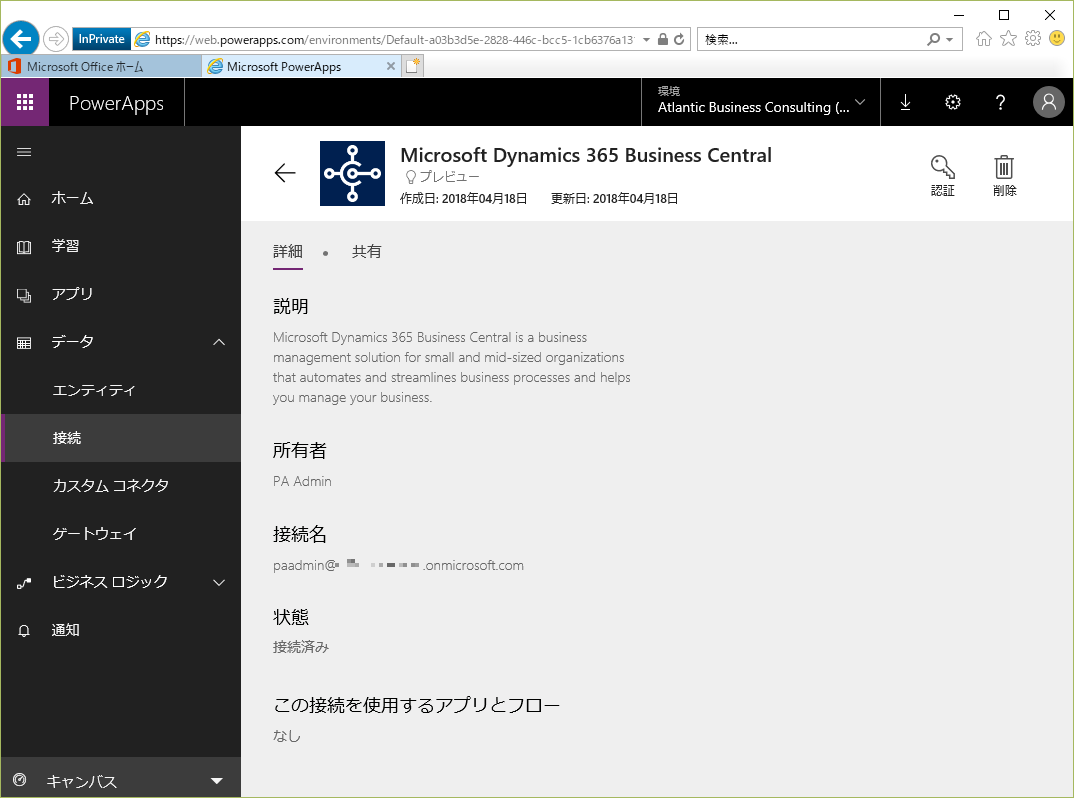The image size is (1074, 798).
Task: Select the Details (詳細) tab
Action: (x=288, y=252)
